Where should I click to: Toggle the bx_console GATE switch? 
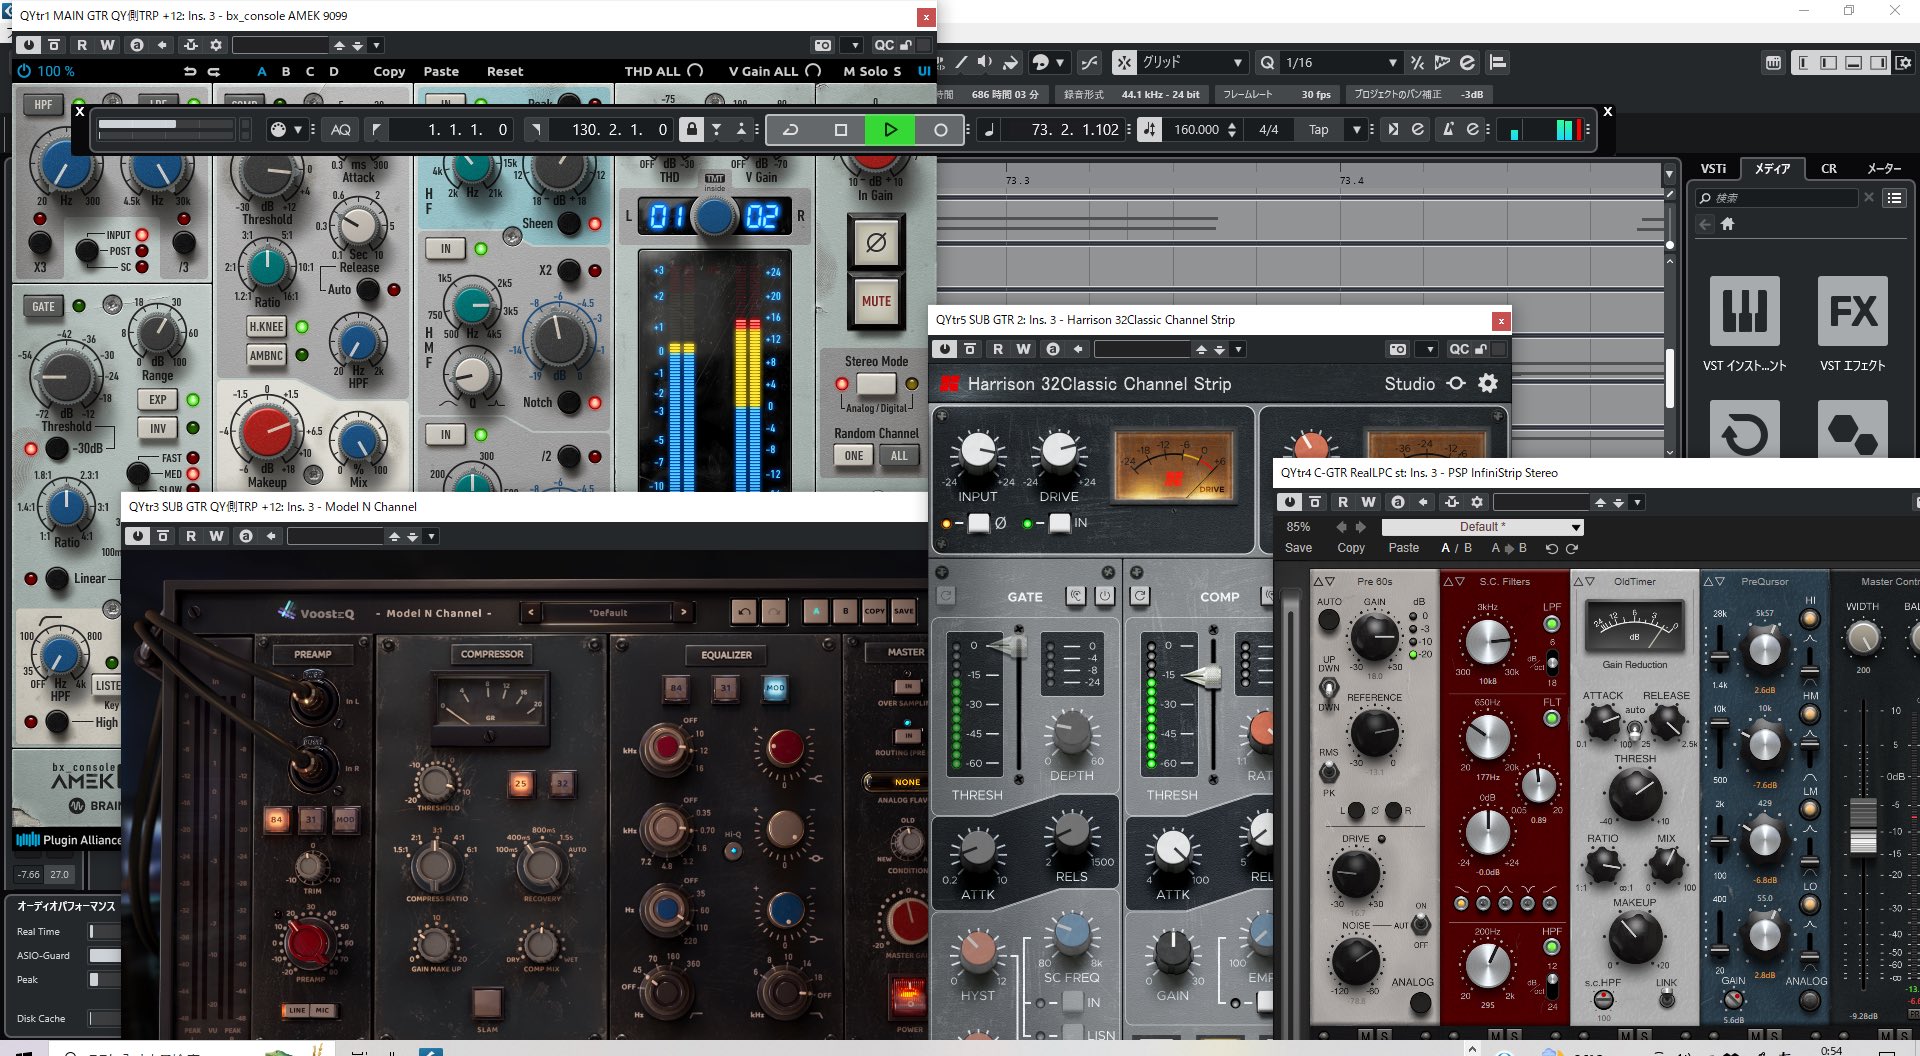pos(43,306)
